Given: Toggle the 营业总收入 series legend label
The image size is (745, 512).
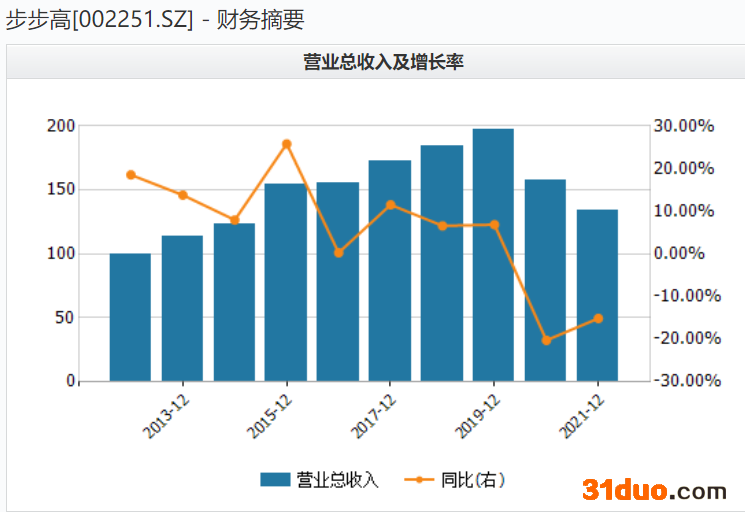Looking at the screenshot, I should 337,479.
